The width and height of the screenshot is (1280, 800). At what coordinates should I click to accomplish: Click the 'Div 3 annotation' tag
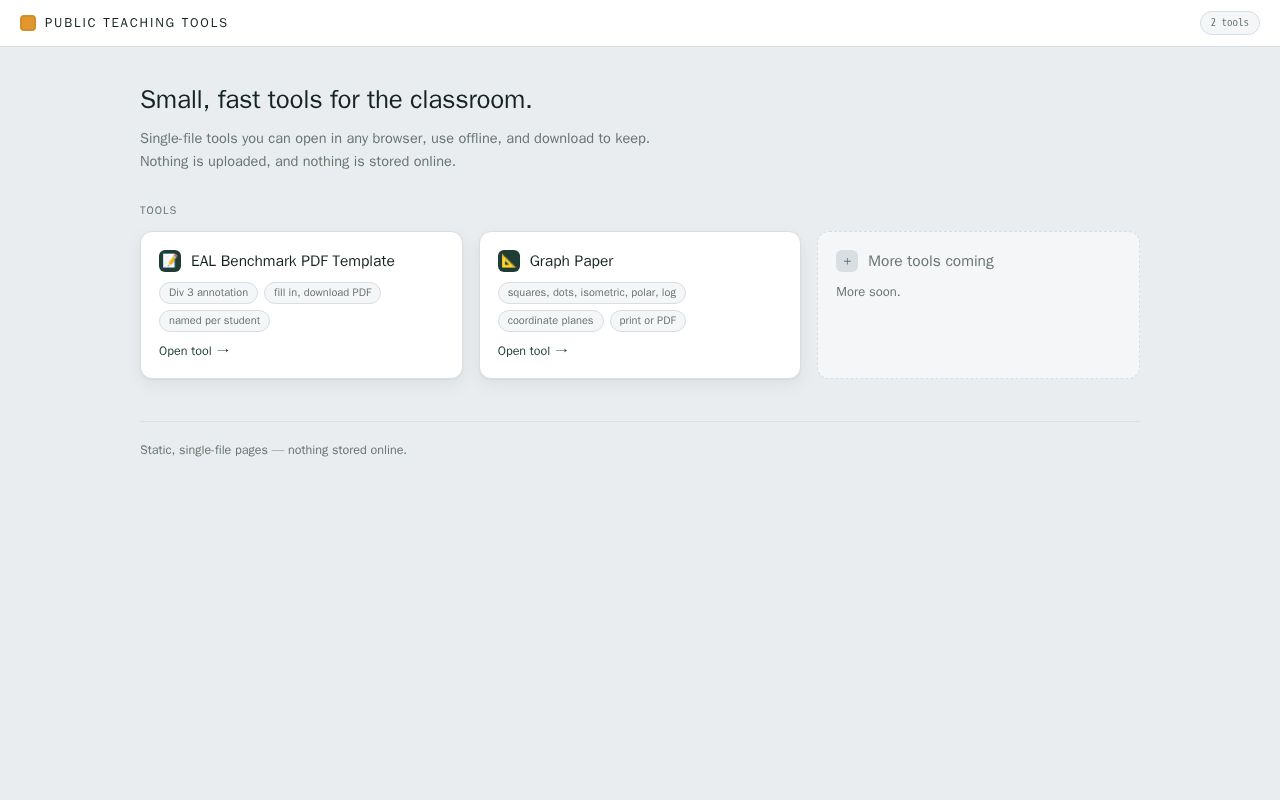(x=208, y=293)
